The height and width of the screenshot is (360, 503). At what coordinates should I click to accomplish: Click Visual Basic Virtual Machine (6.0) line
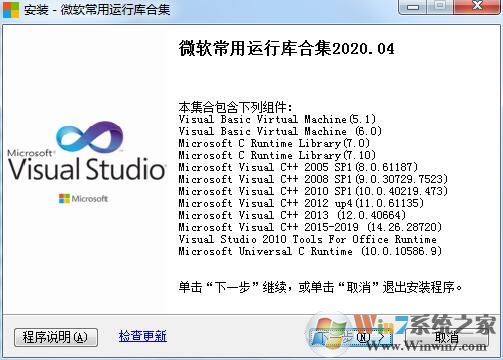(x=280, y=131)
